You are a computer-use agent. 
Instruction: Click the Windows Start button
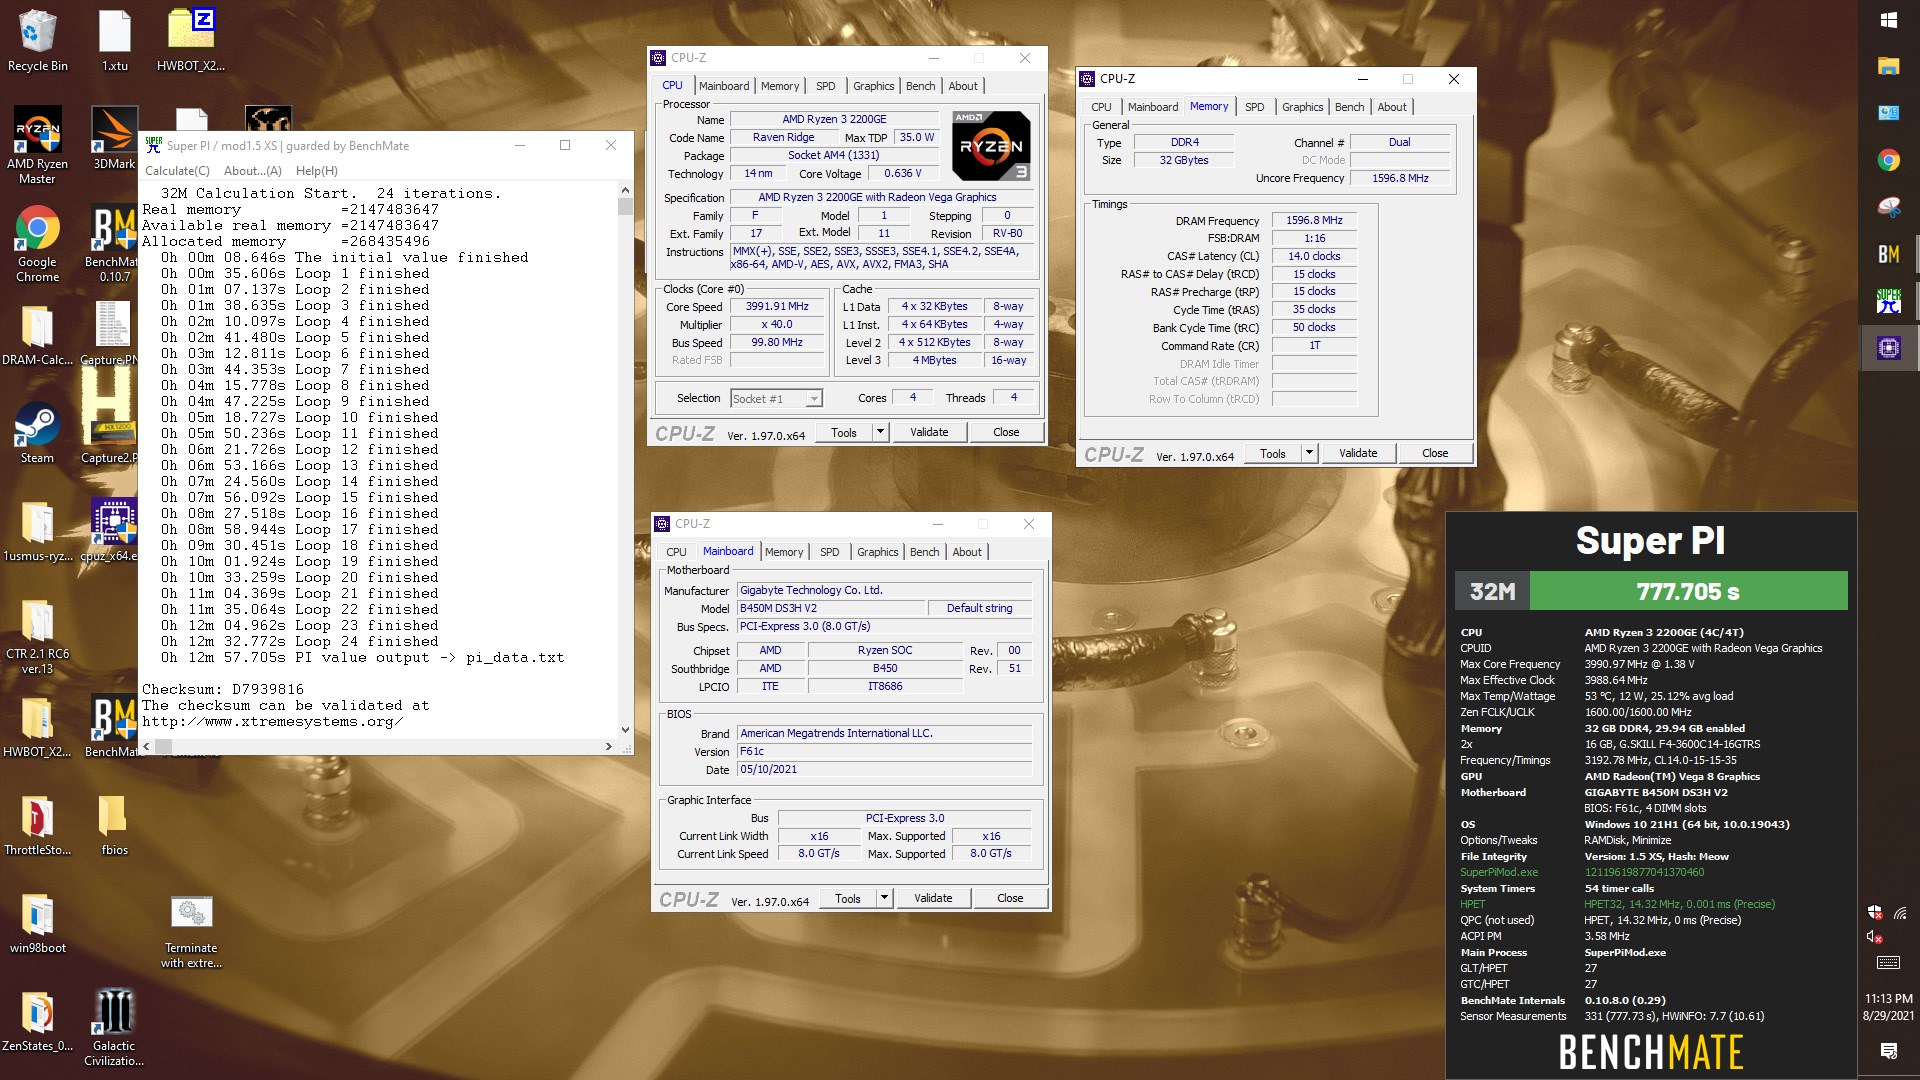[1888, 20]
